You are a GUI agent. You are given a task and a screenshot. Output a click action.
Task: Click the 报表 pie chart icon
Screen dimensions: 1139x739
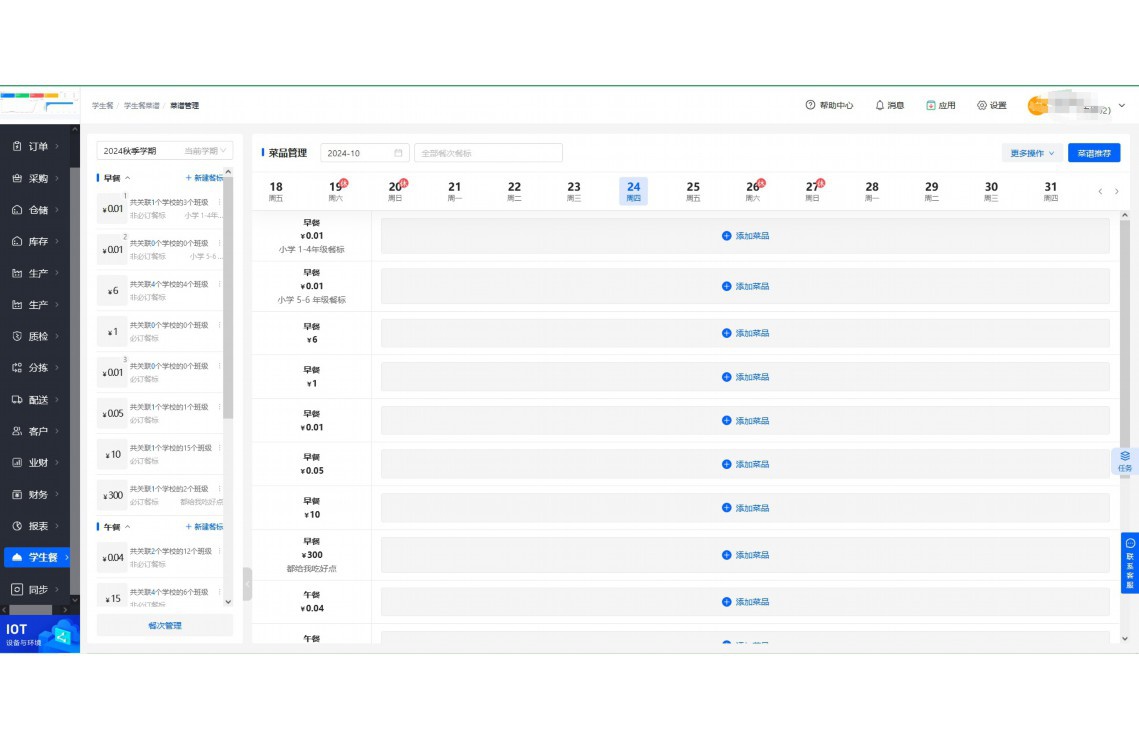click(17, 526)
